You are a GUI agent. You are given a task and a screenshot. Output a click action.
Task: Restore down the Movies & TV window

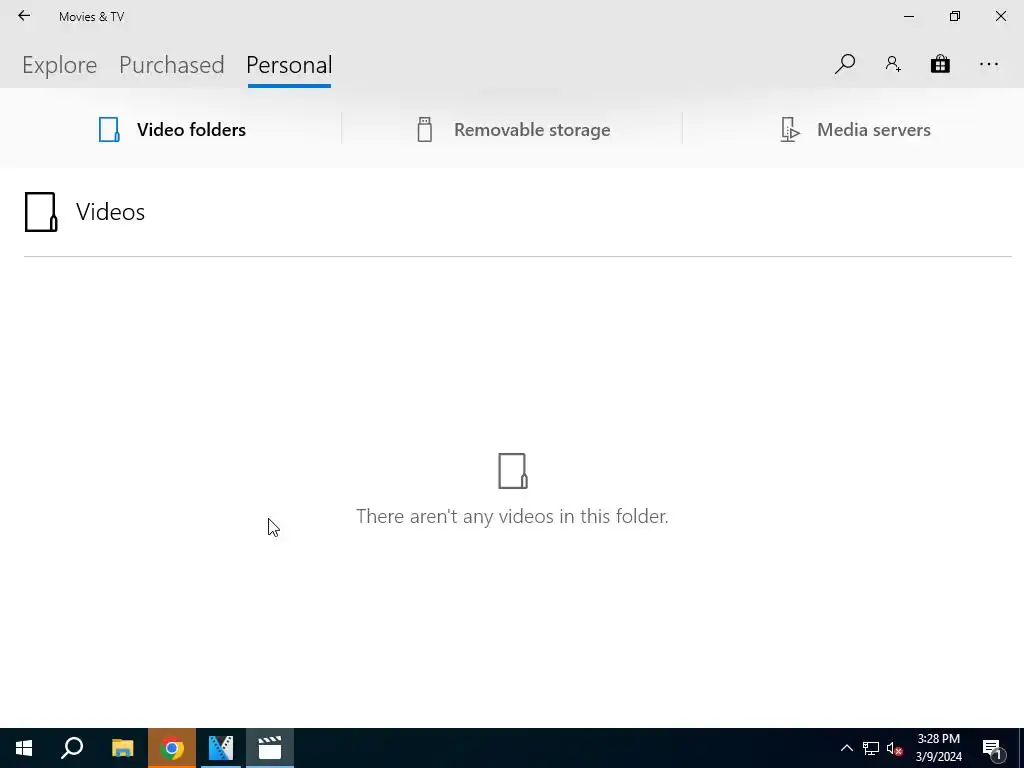click(955, 16)
